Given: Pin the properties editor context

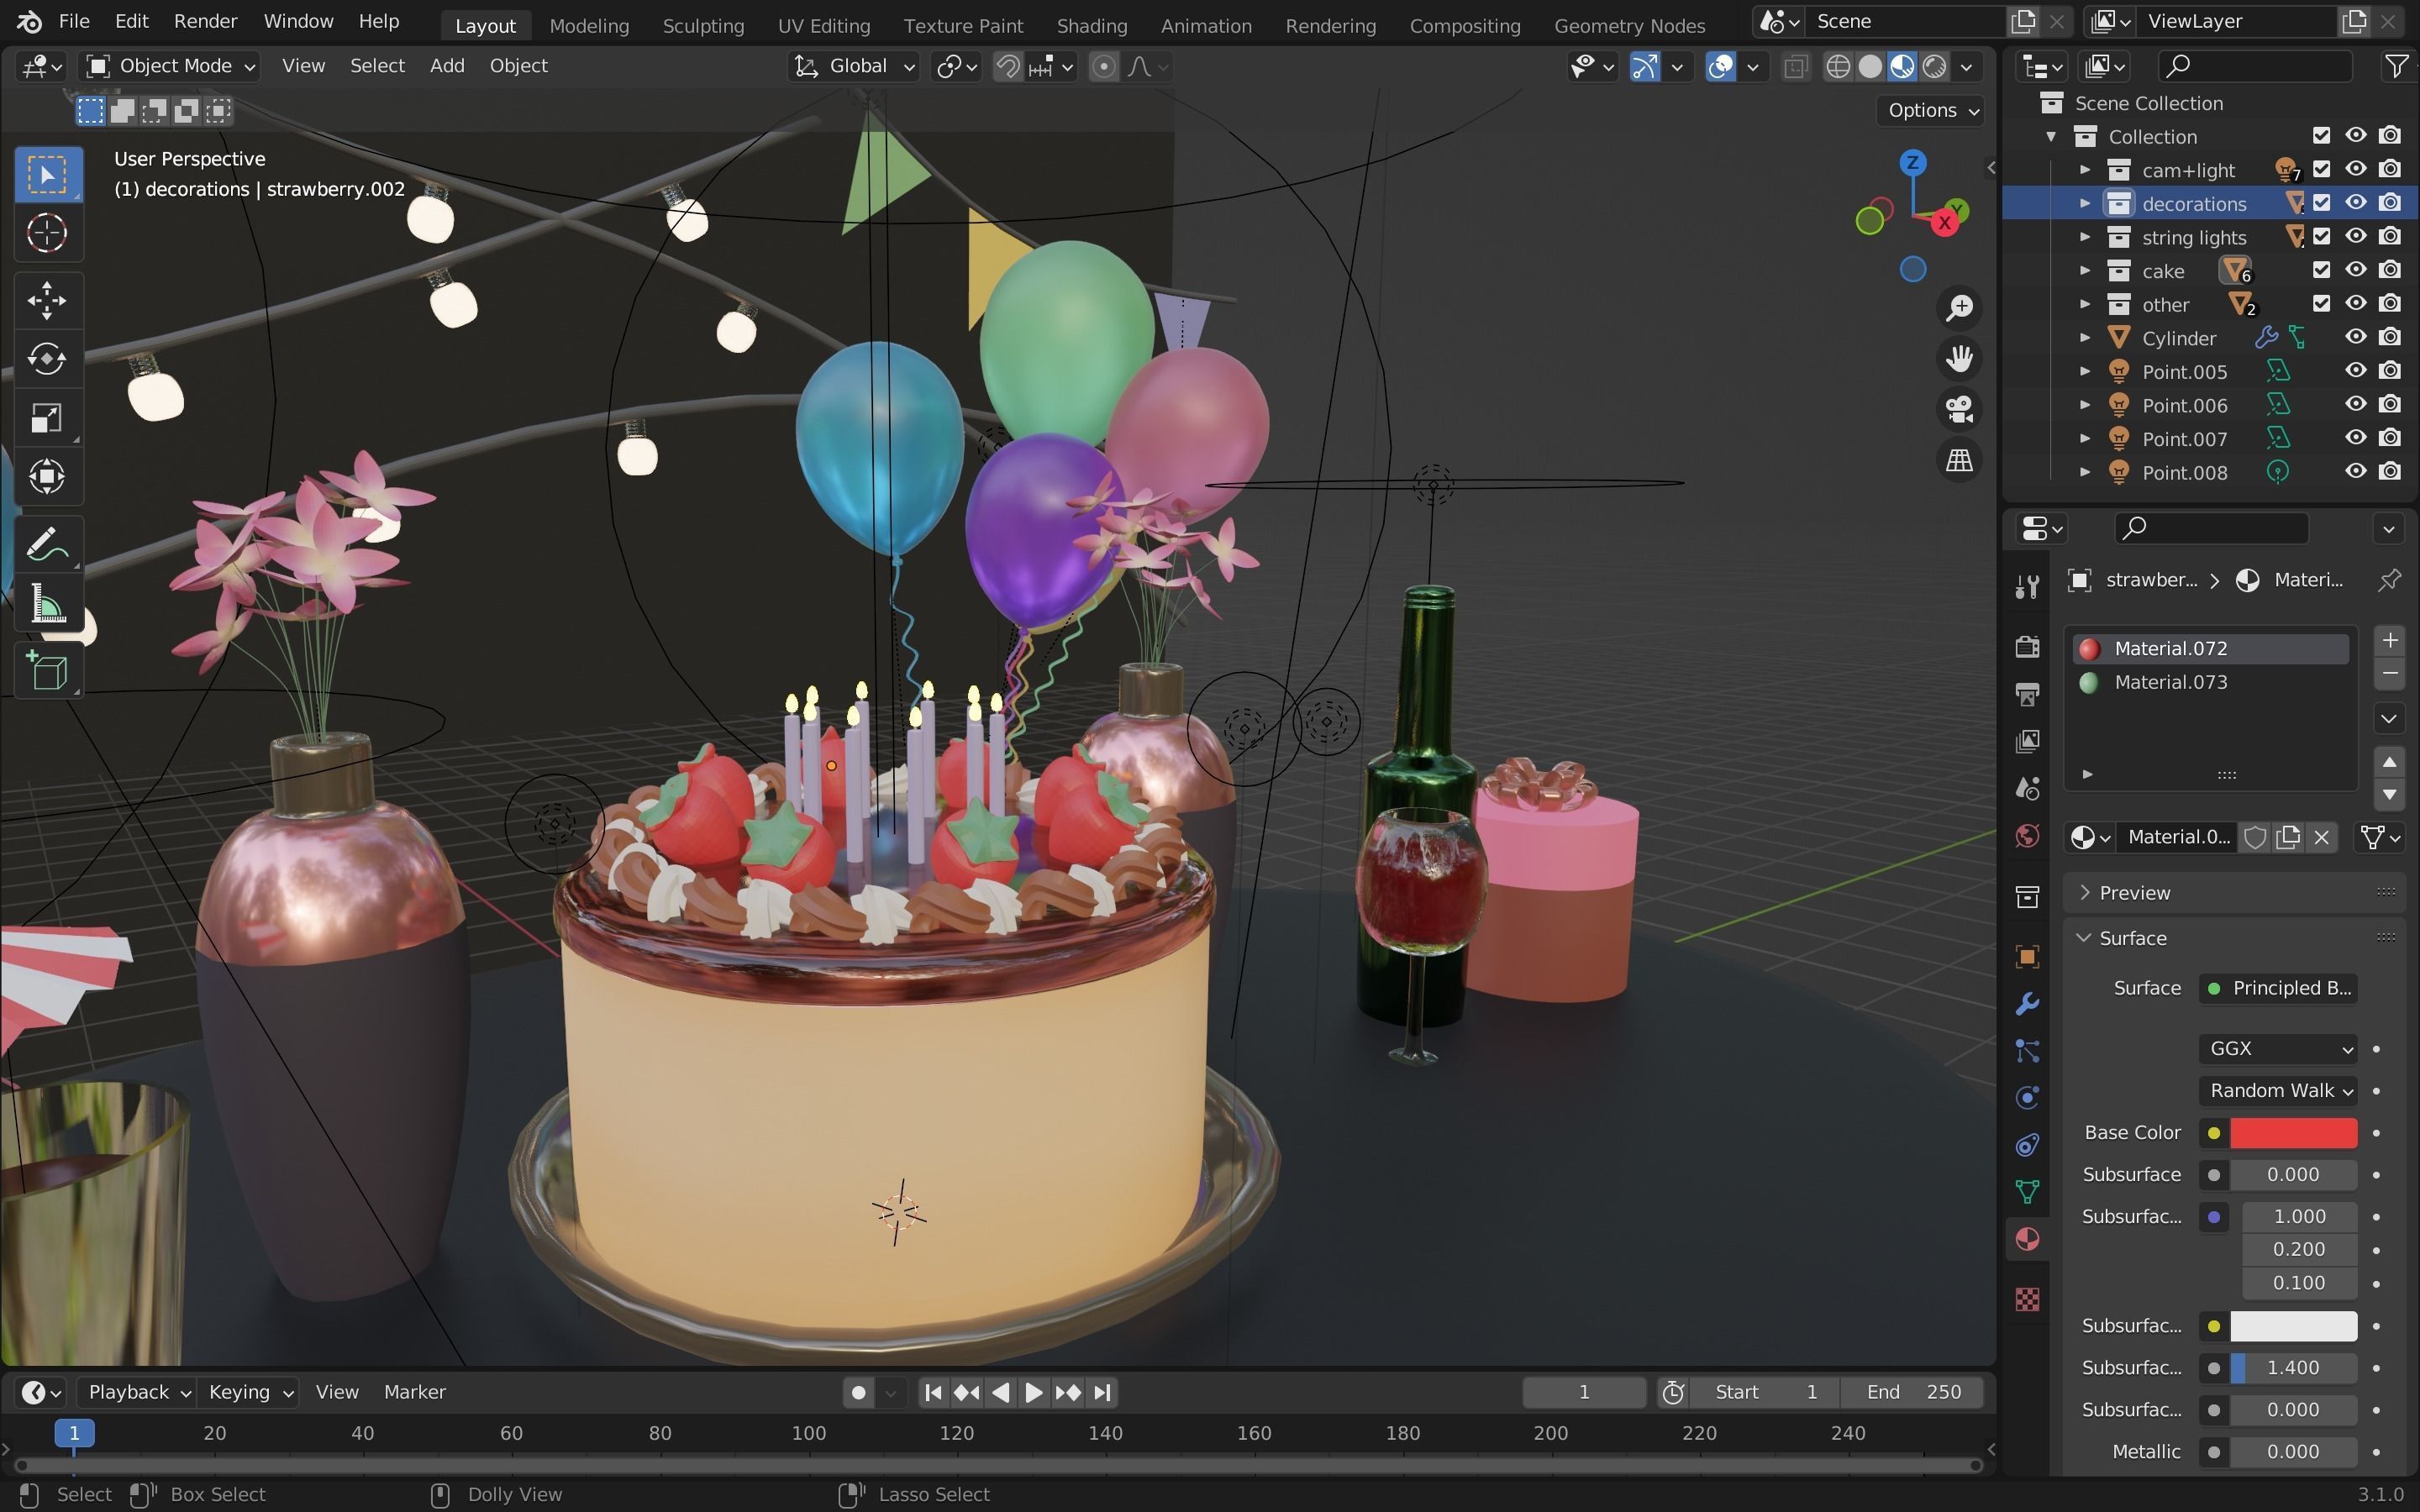Looking at the screenshot, I should pyautogui.click(x=2389, y=580).
